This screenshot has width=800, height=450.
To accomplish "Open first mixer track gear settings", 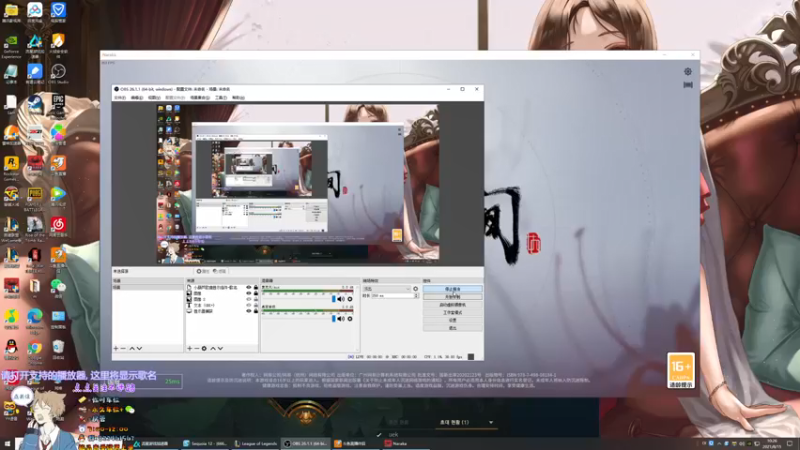I will coord(349,299).
